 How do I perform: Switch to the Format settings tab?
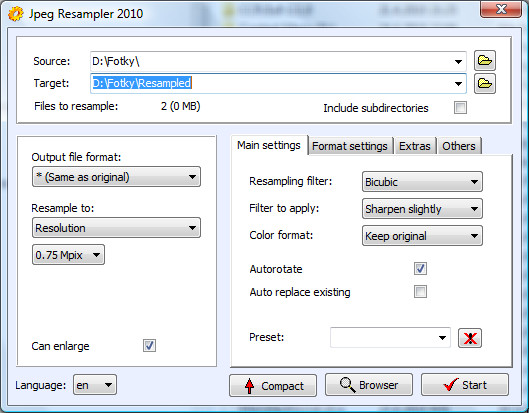click(x=350, y=146)
